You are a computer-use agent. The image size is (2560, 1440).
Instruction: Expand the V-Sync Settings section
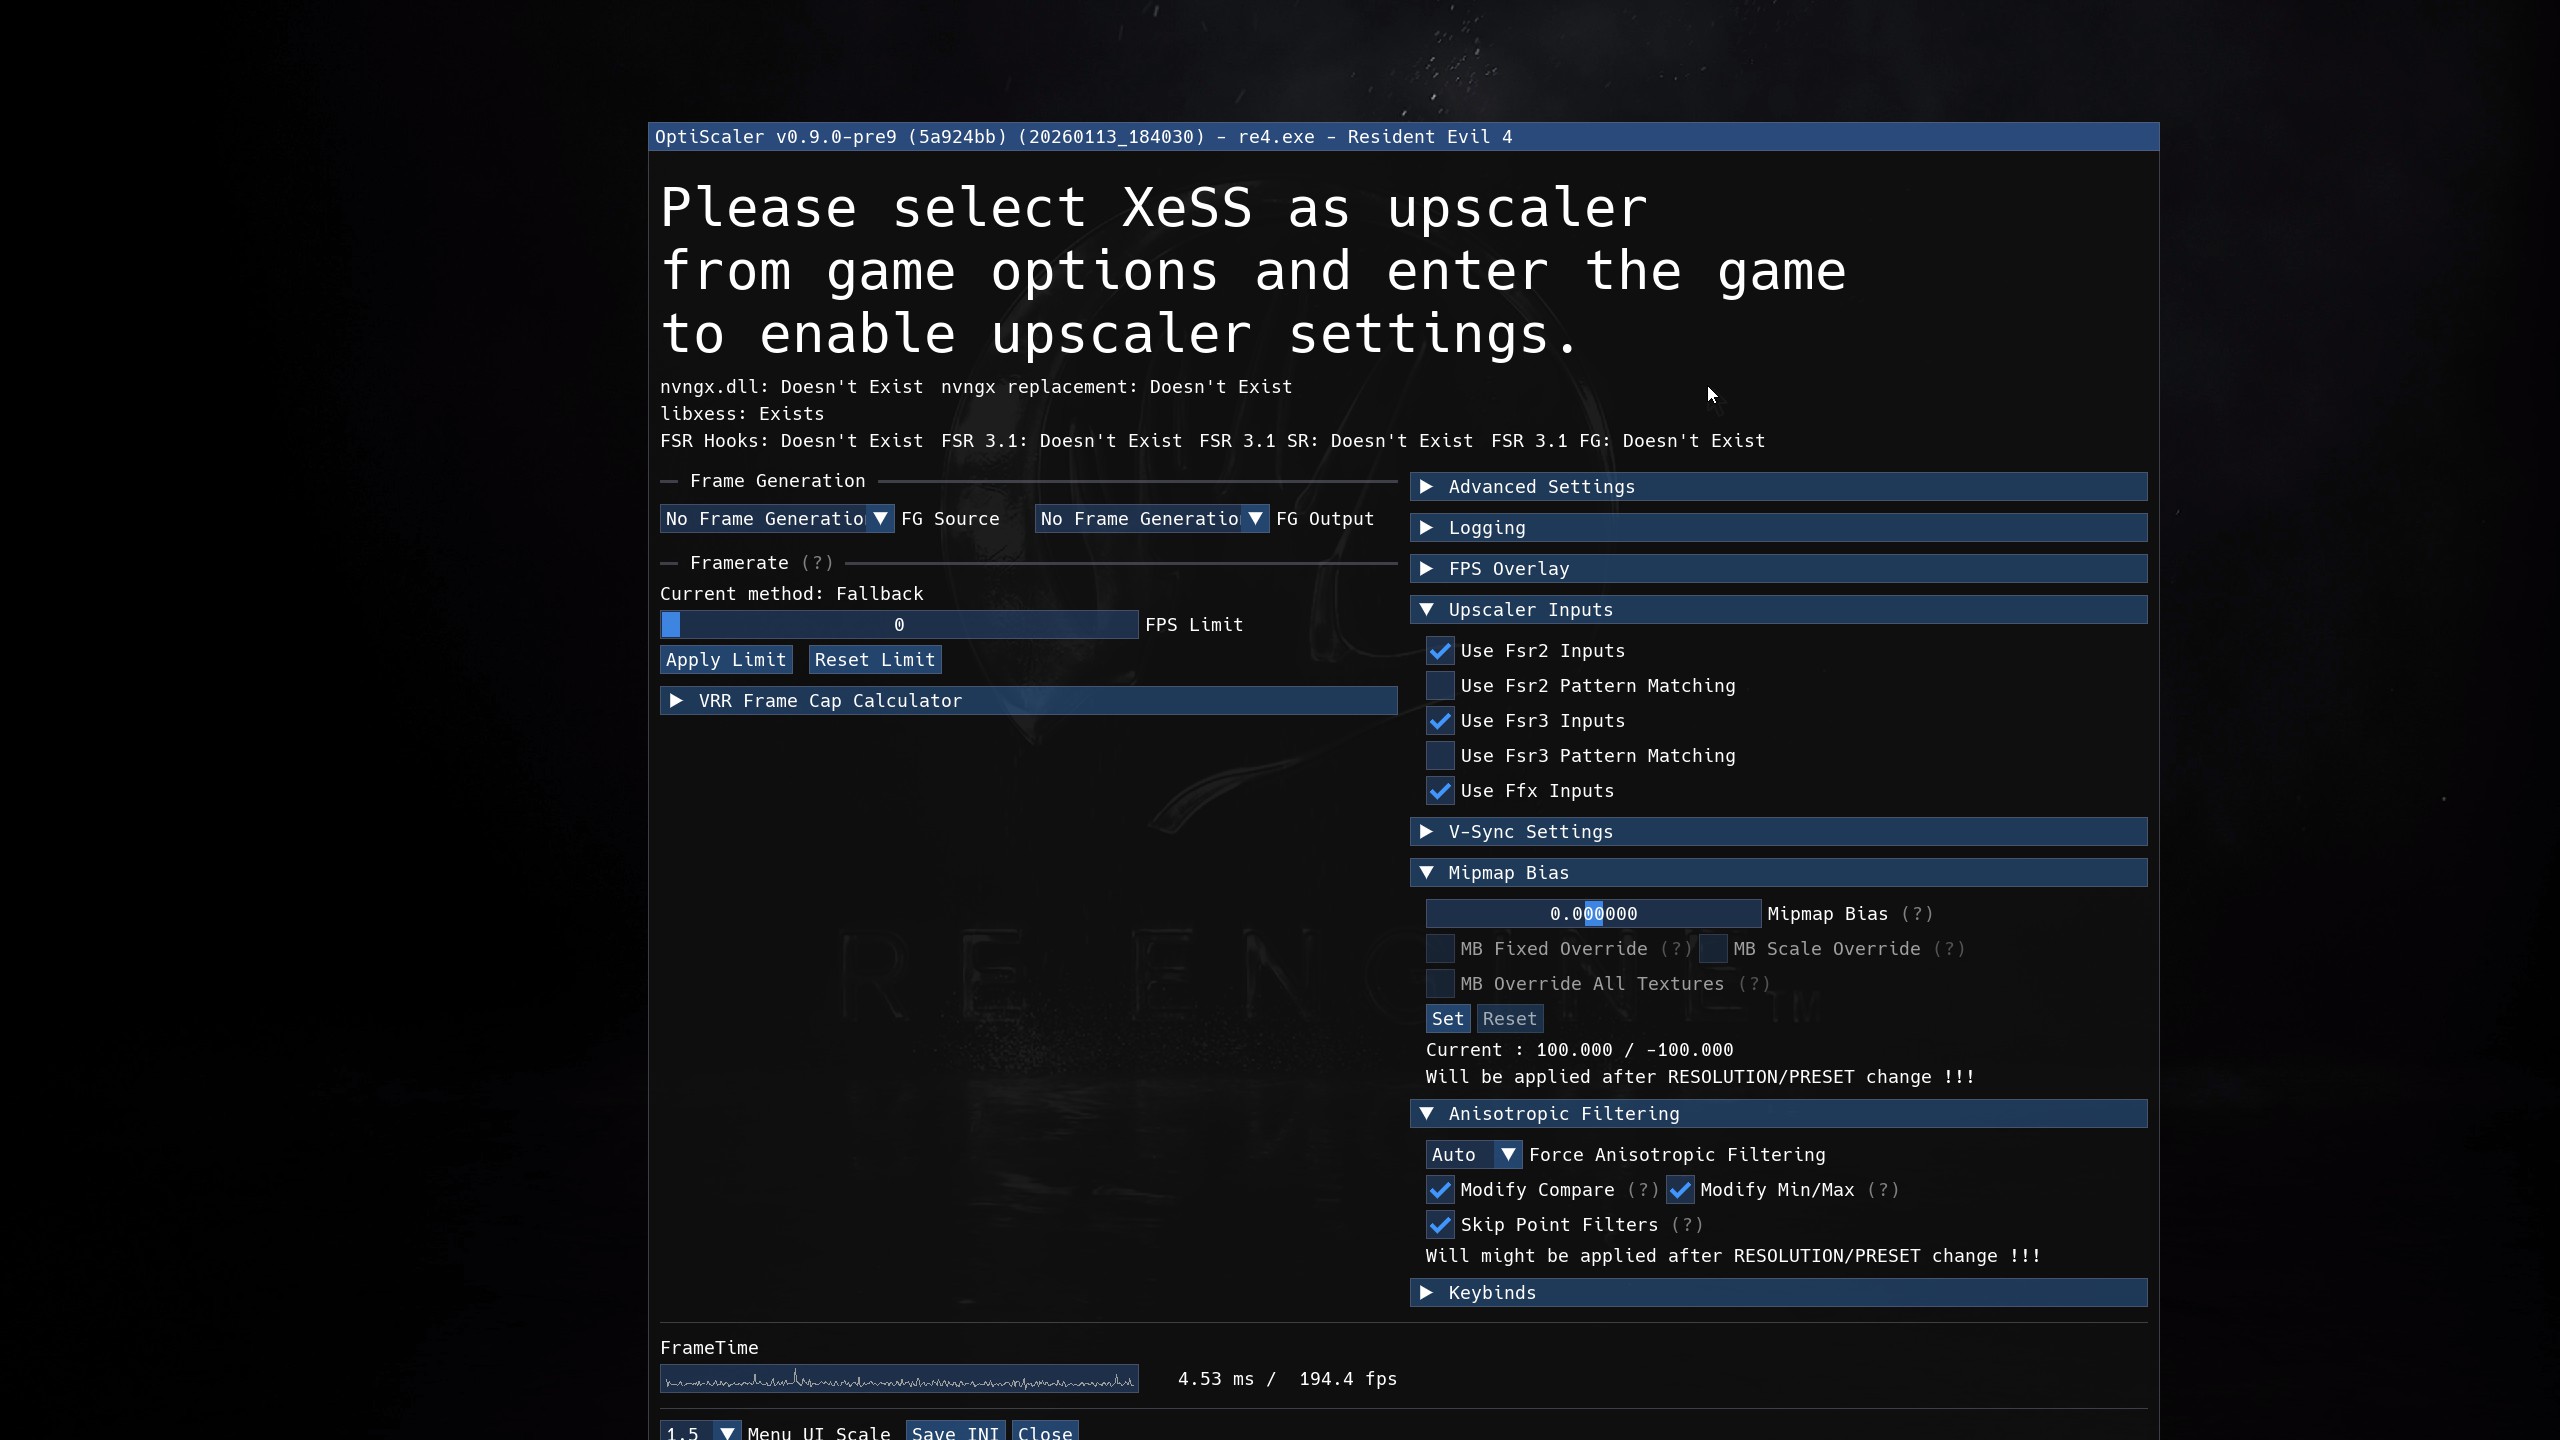click(x=1778, y=832)
